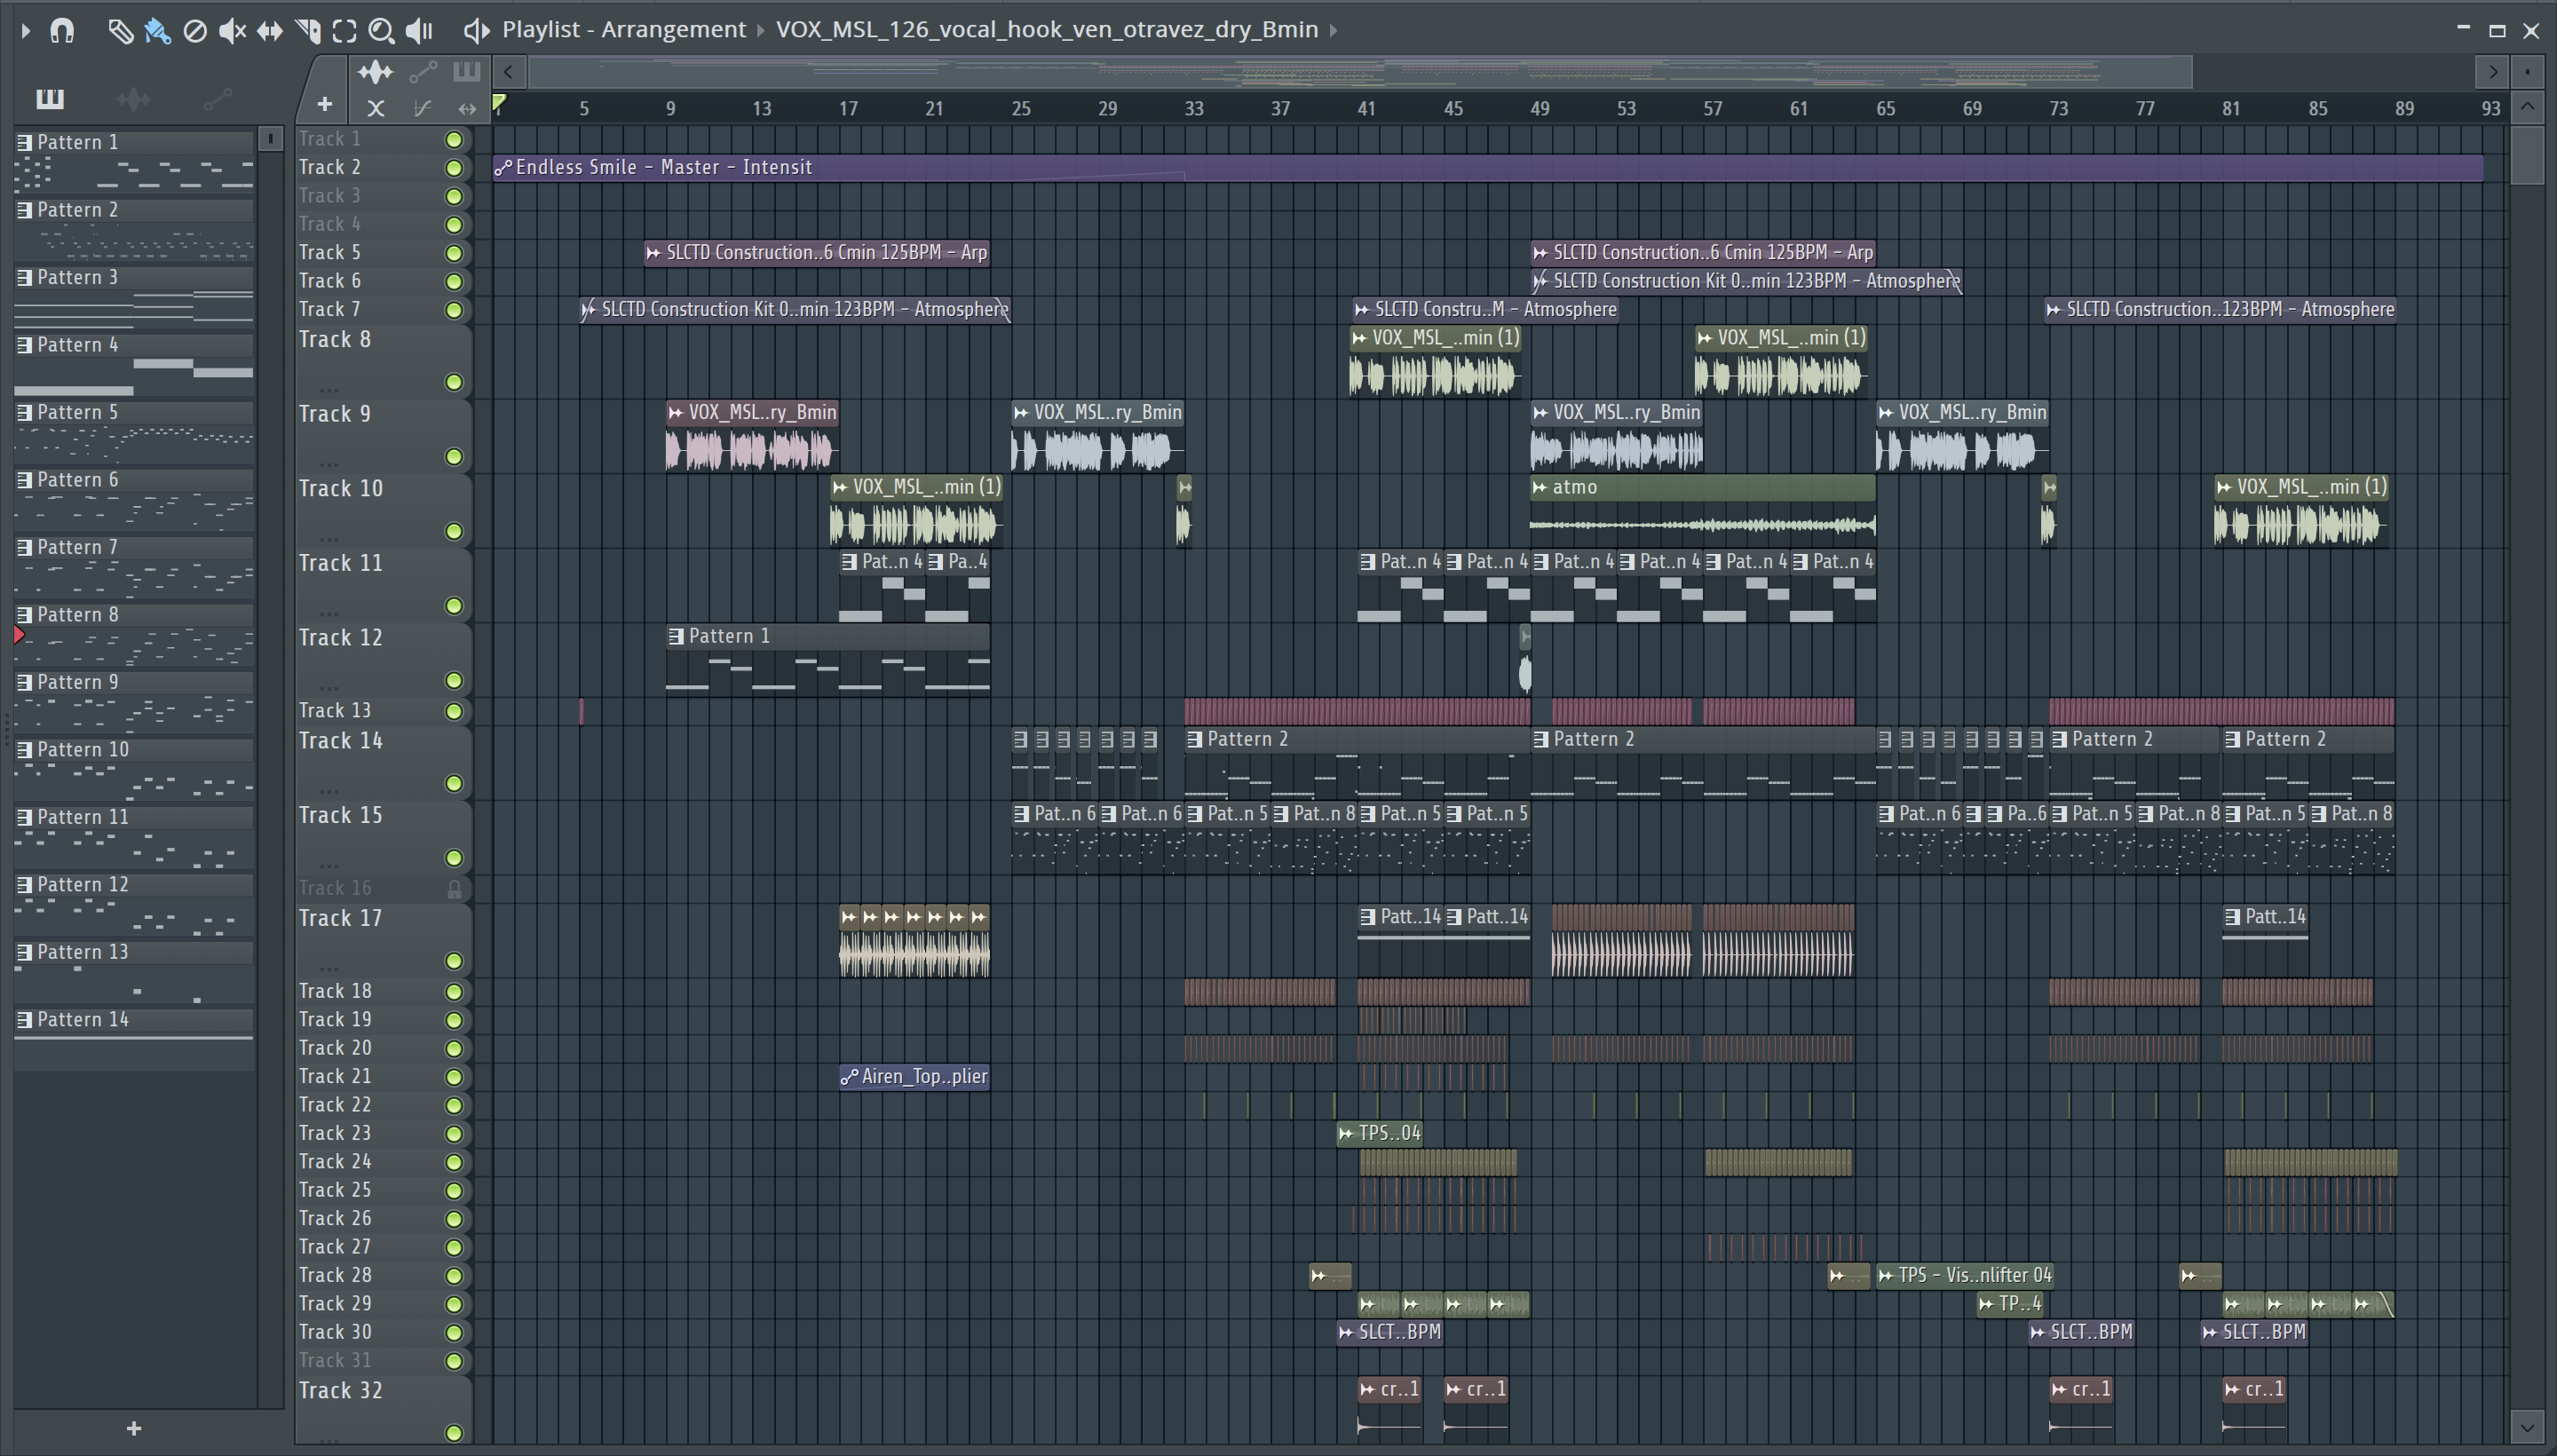Click the fade curve icon
Viewport: 2557px width, 1456px height.
[422, 108]
